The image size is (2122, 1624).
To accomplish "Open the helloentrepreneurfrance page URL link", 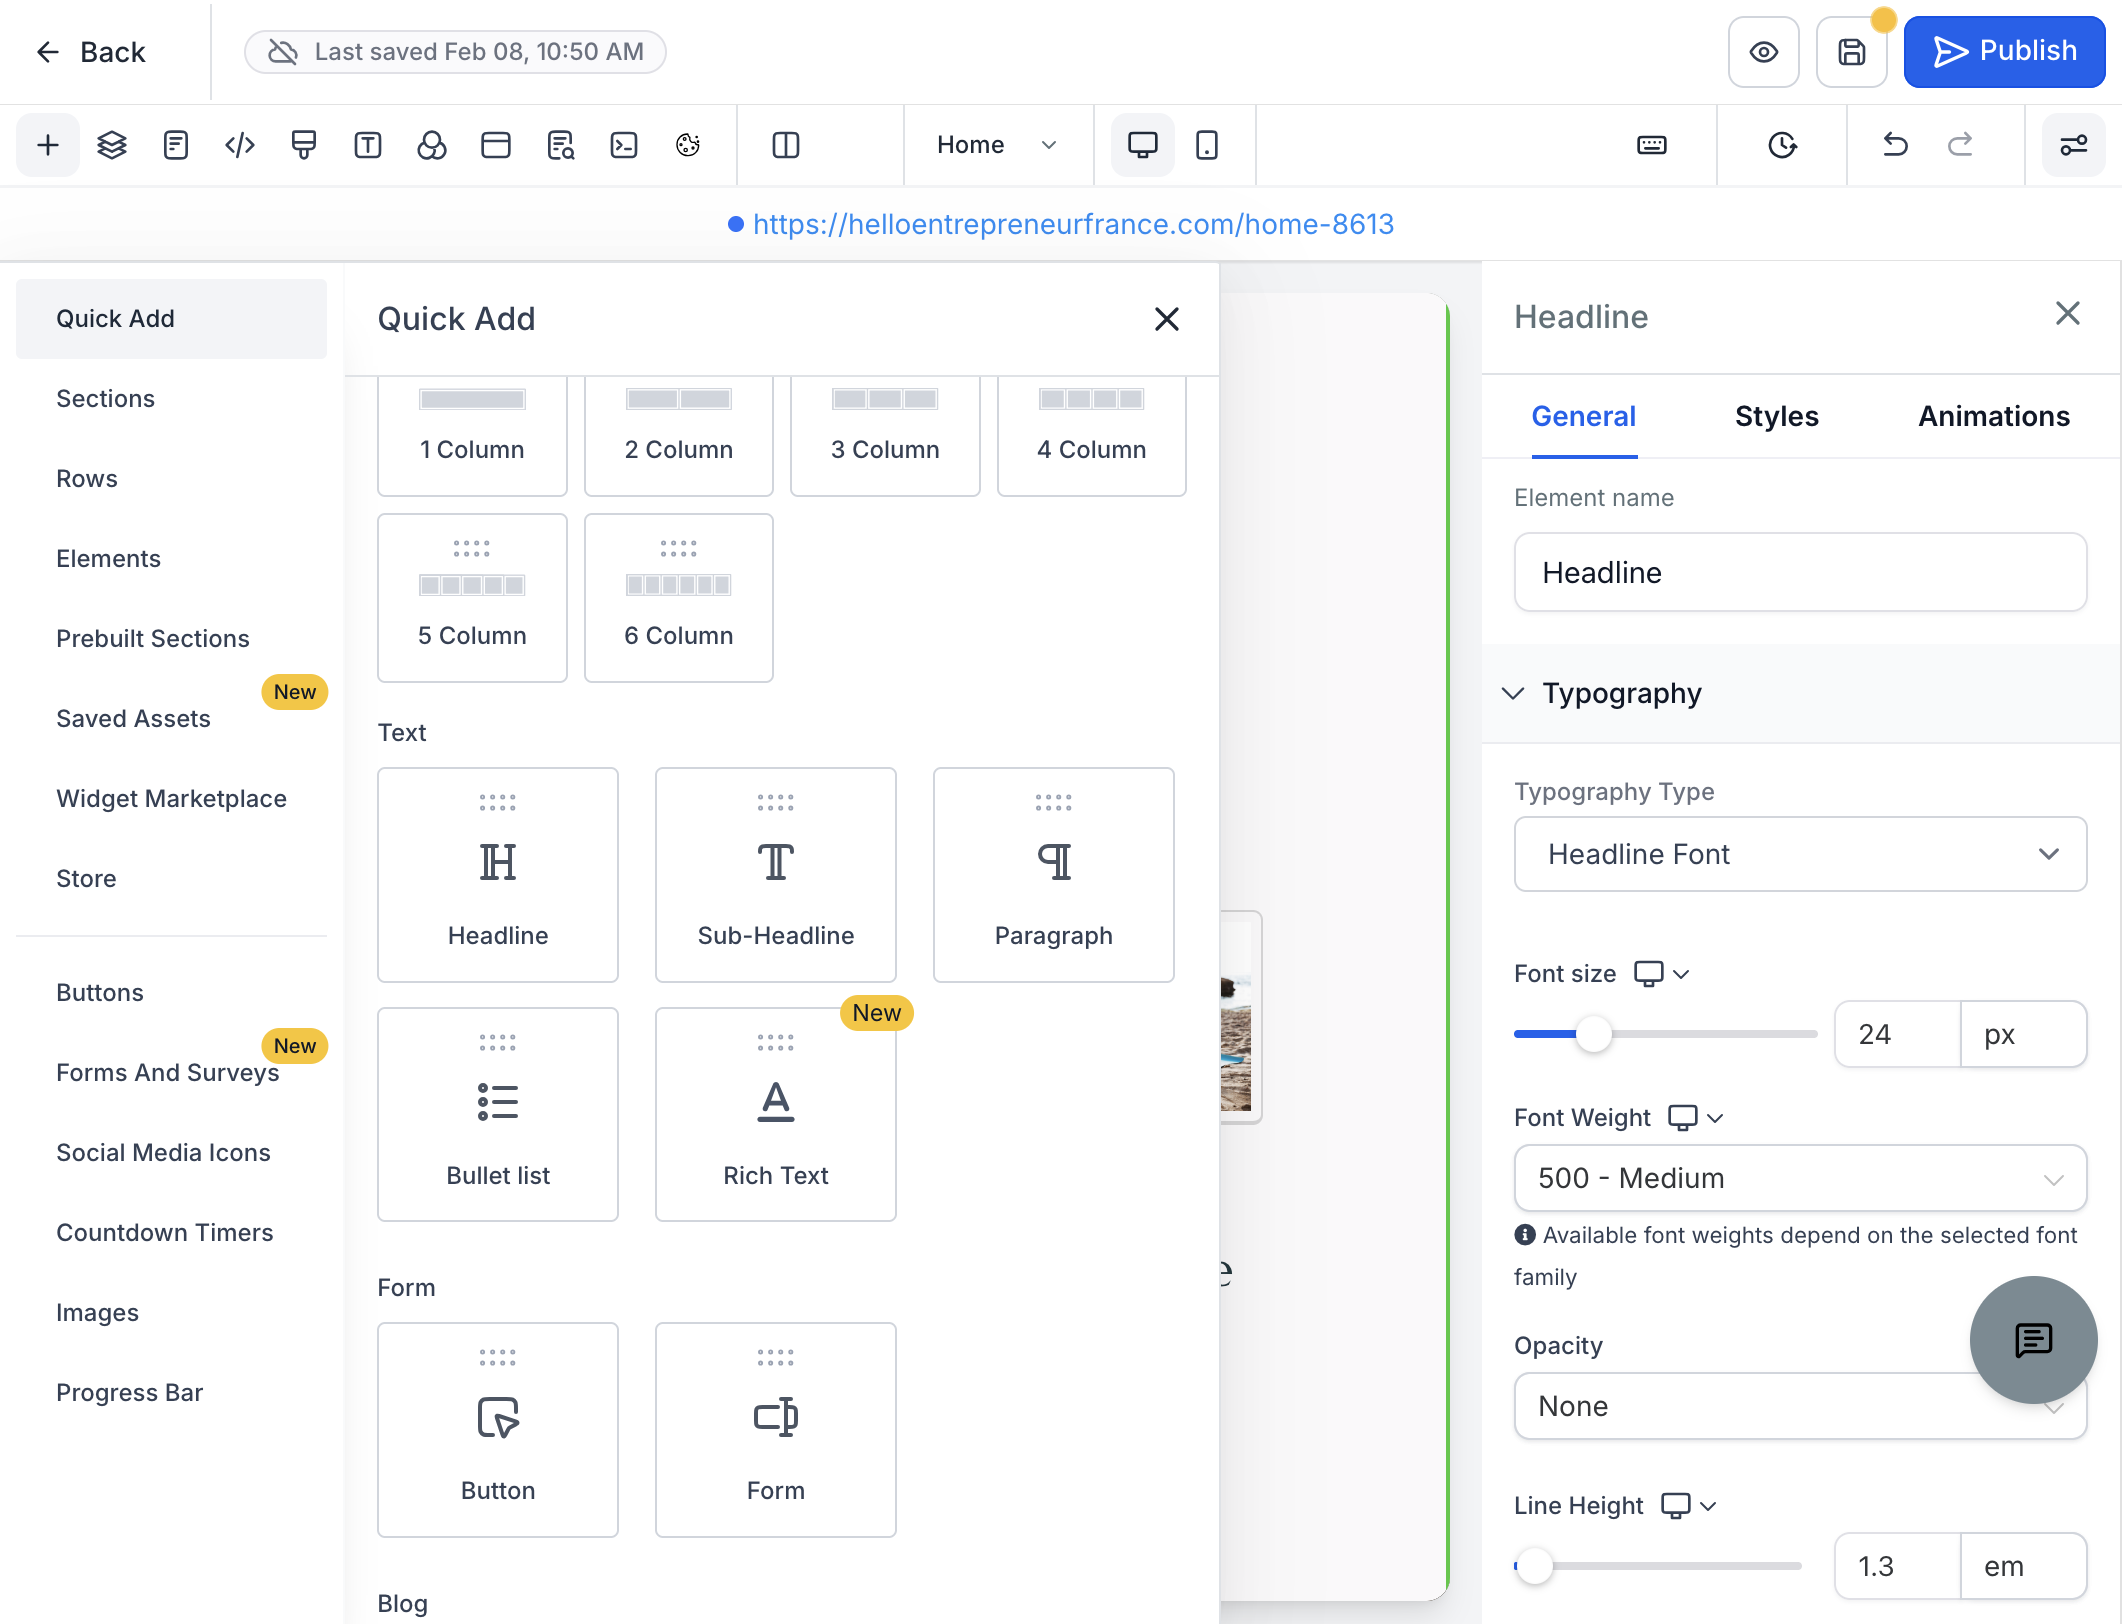I will pos(1073,224).
